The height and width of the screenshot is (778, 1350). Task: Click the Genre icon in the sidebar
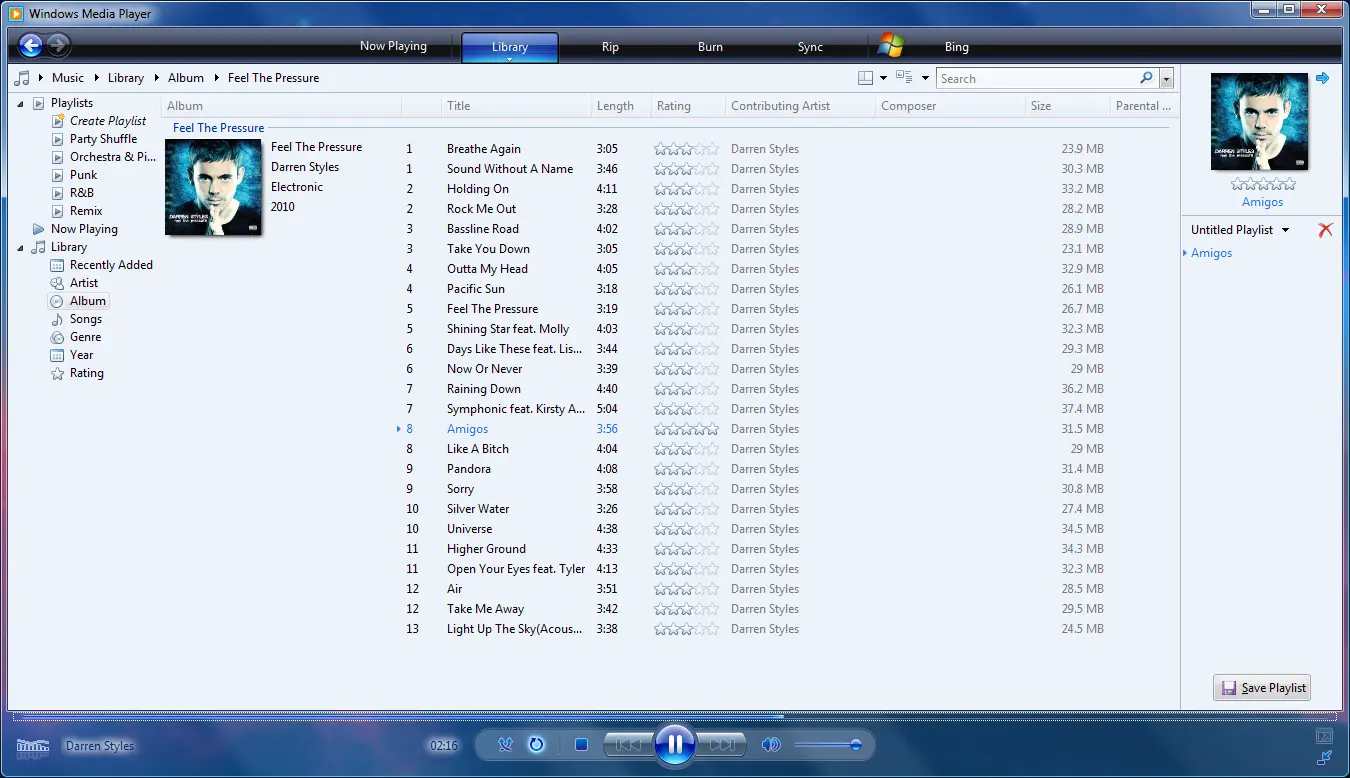(58, 337)
